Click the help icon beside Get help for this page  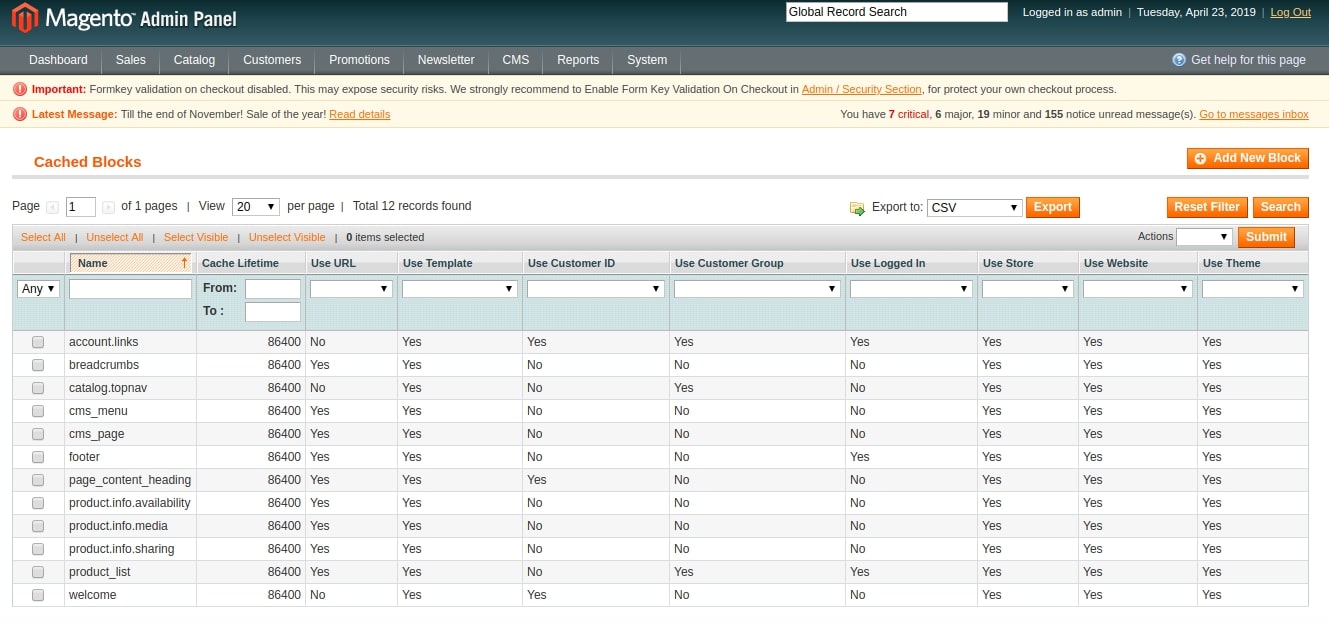[1179, 60]
